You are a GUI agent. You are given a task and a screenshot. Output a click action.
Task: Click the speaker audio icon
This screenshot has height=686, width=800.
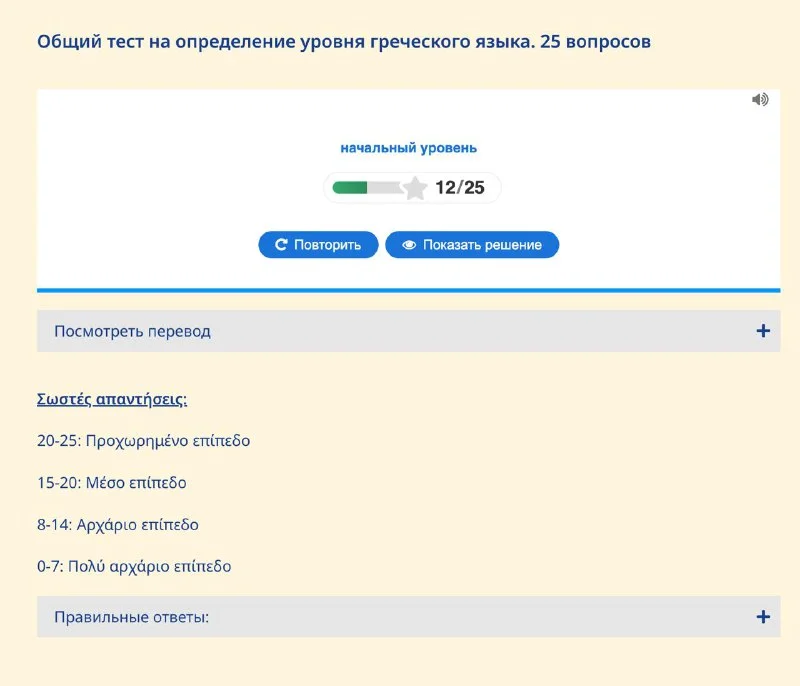(760, 99)
